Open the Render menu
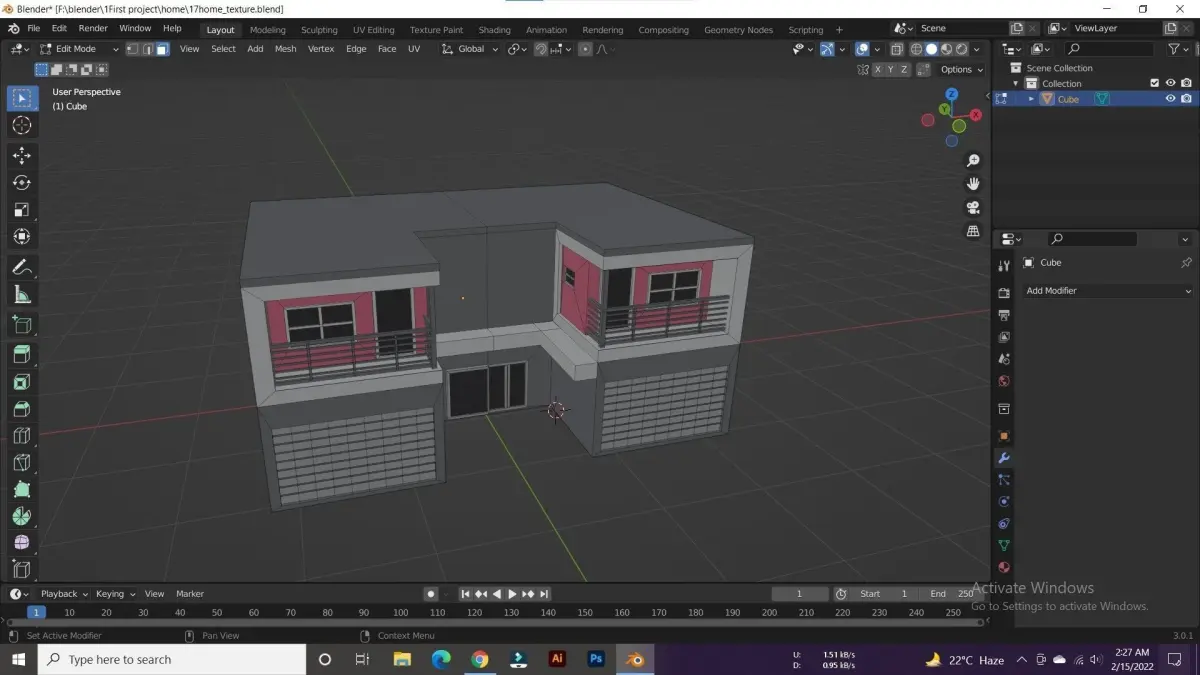Image resolution: width=1200 pixels, height=675 pixels. coord(93,29)
